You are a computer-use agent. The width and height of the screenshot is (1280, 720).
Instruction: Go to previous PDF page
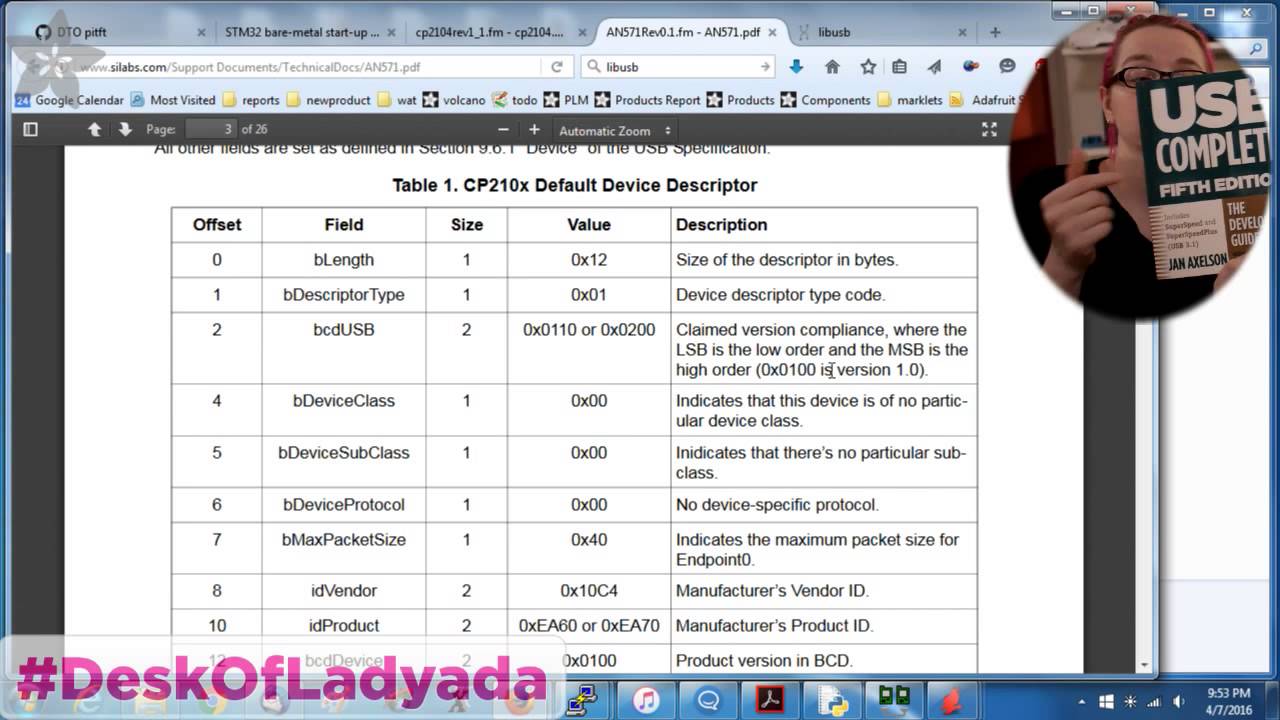94,129
